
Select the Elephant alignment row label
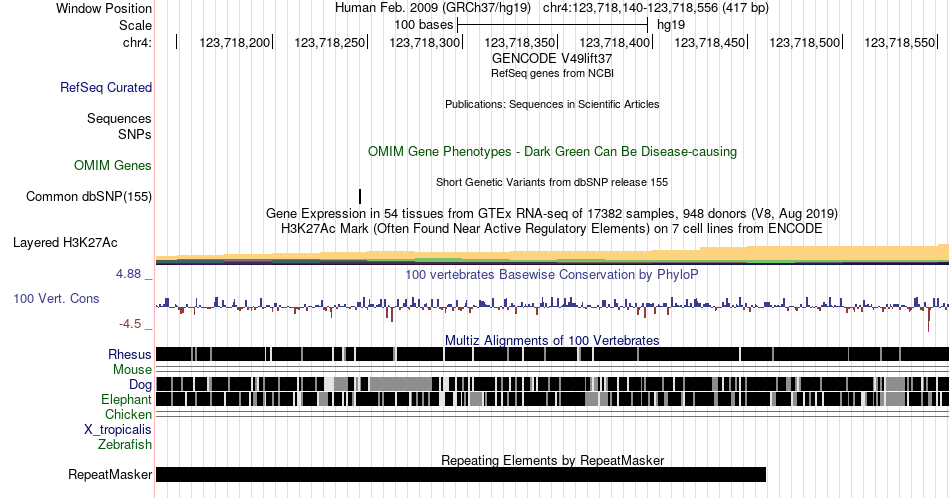point(126,399)
